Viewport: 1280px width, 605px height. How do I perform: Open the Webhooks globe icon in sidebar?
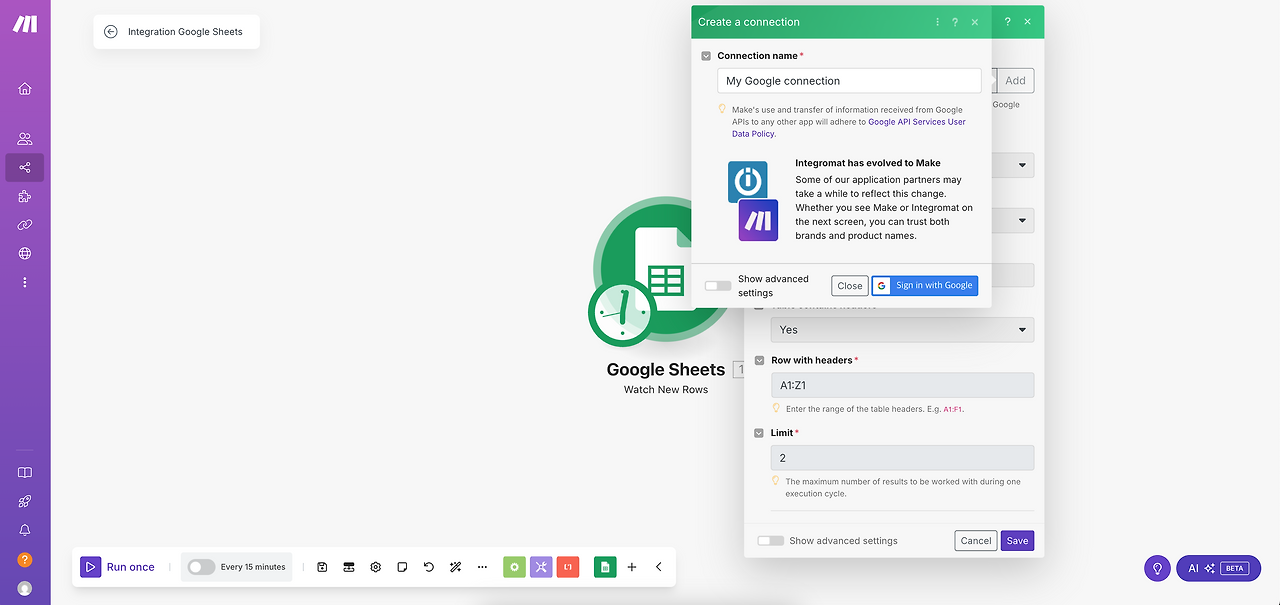click(x=25, y=254)
